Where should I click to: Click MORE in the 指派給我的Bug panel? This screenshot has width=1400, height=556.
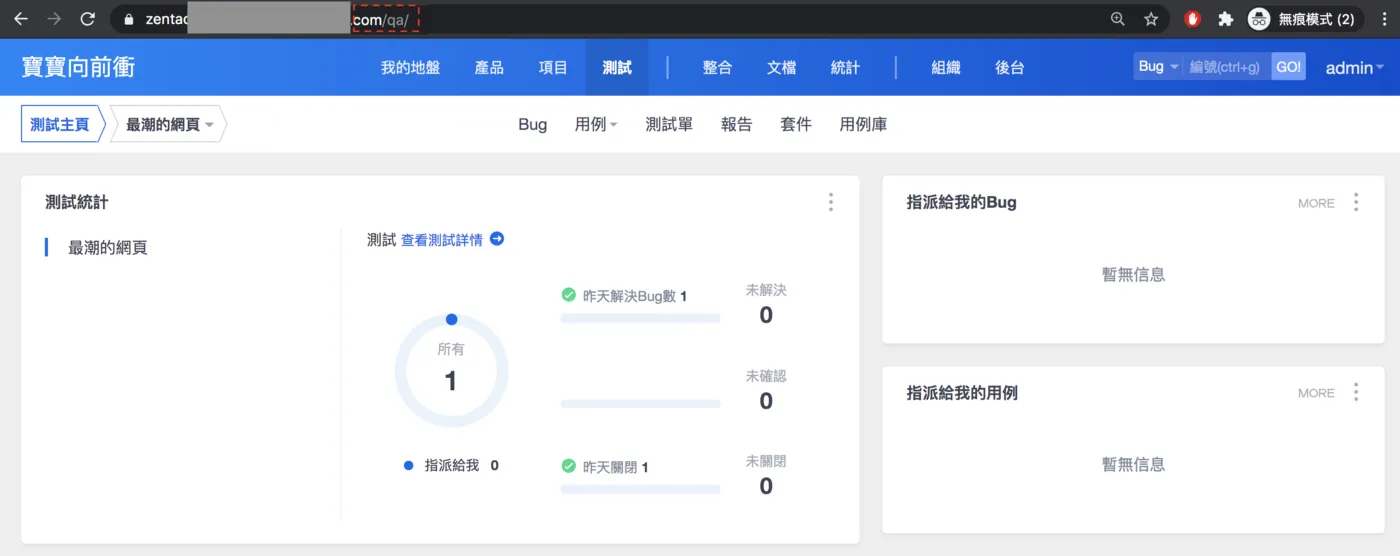[1316, 203]
